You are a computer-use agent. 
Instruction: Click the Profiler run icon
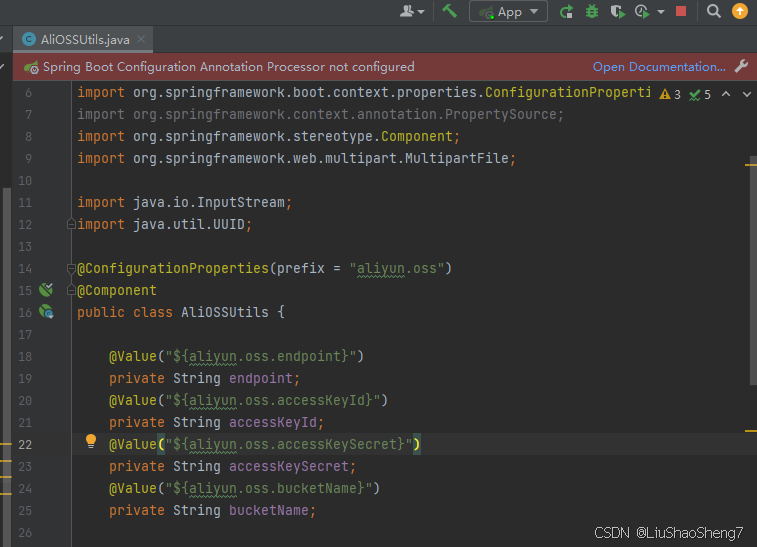pyautogui.click(x=643, y=11)
